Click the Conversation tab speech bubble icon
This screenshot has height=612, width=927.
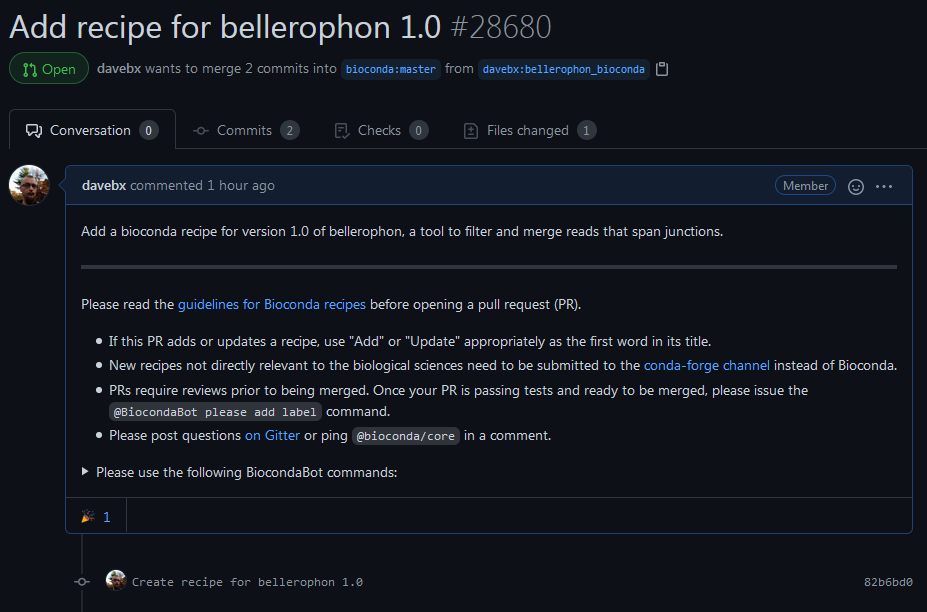coord(34,131)
